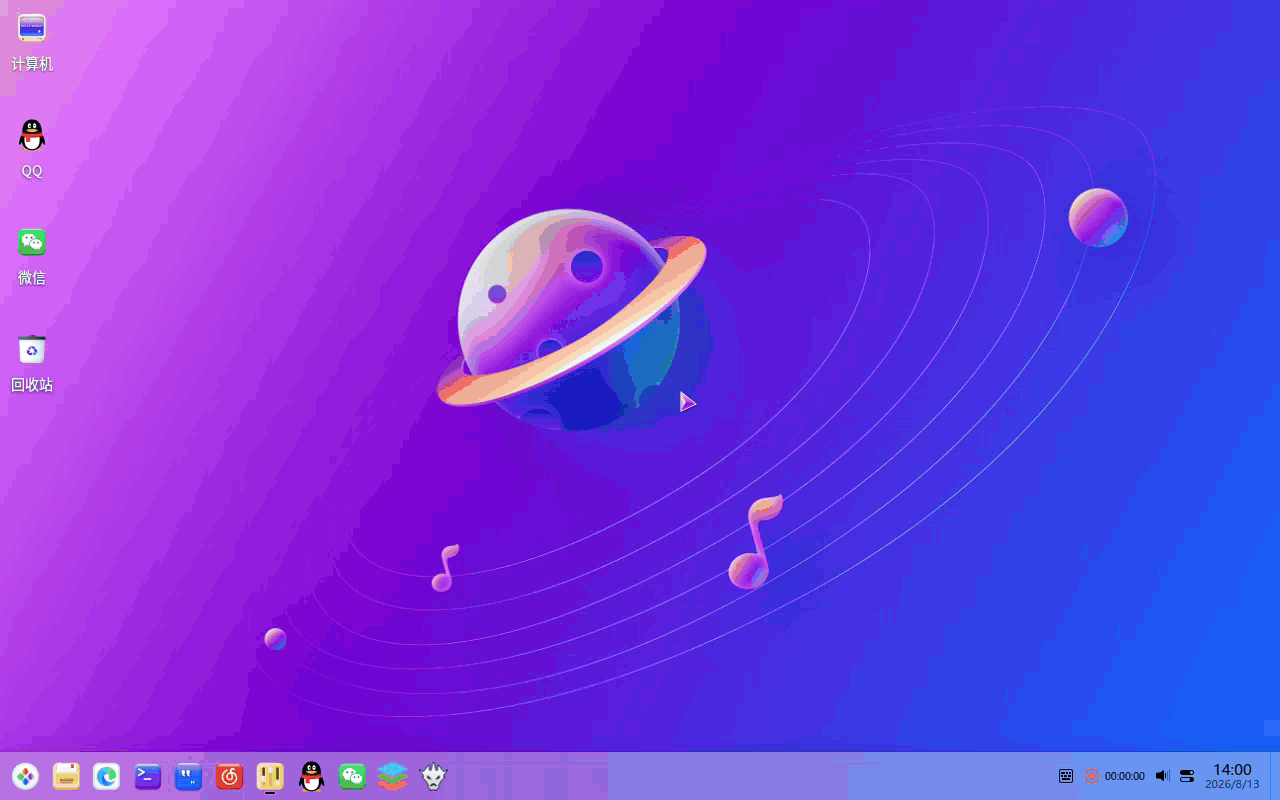Open the stacked layers app in taskbar
This screenshot has height=800, width=1280.
click(393, 776)
